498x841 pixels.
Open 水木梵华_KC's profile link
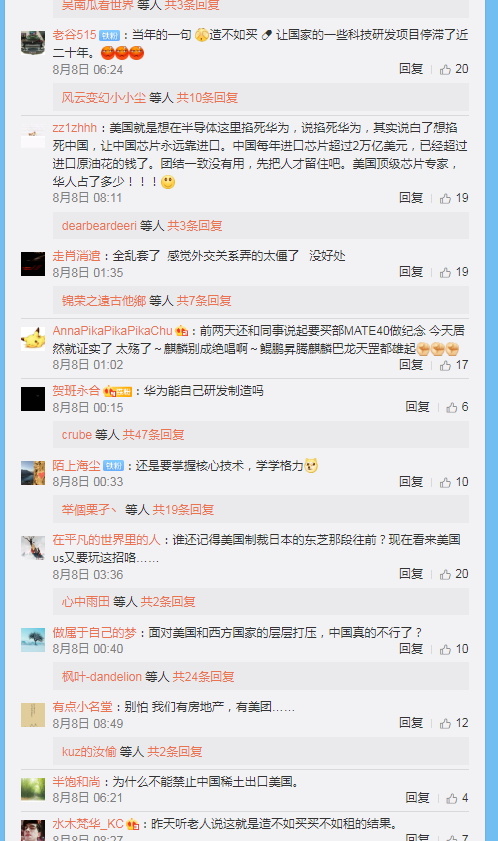(x=88, y=824)
